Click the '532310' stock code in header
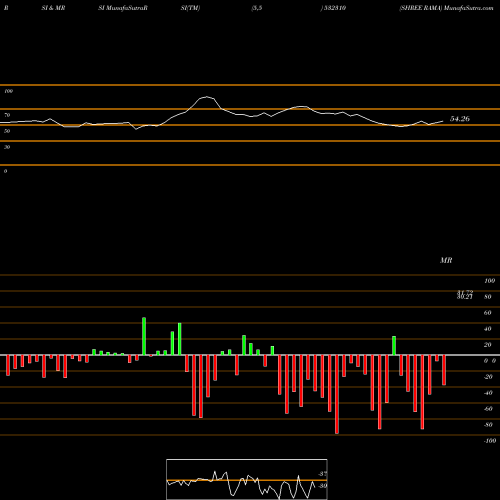 pyautogui.click(x=334, y=8)
